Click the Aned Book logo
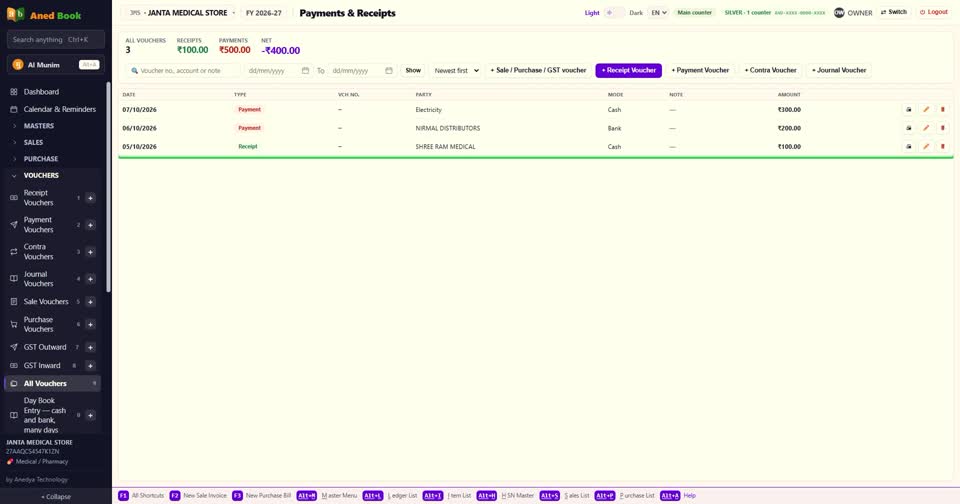This screenshot has width=960, height=504. [x=44, y=15]
